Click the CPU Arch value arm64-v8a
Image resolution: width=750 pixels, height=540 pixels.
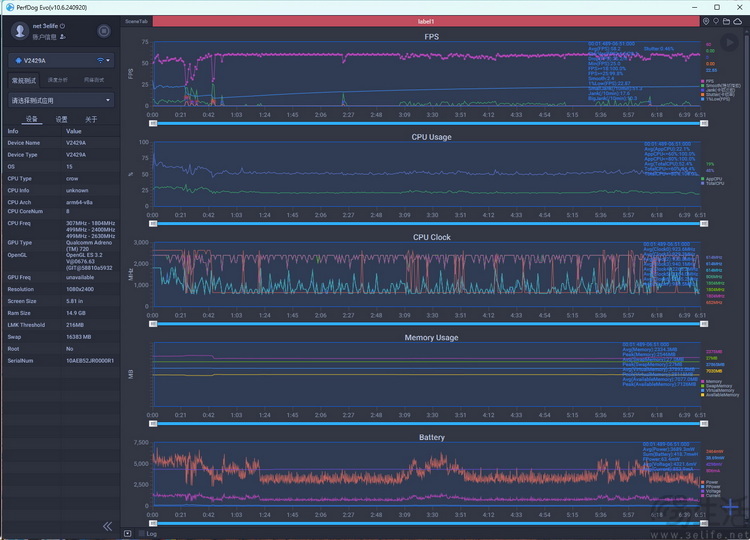[x=79, y=202]
